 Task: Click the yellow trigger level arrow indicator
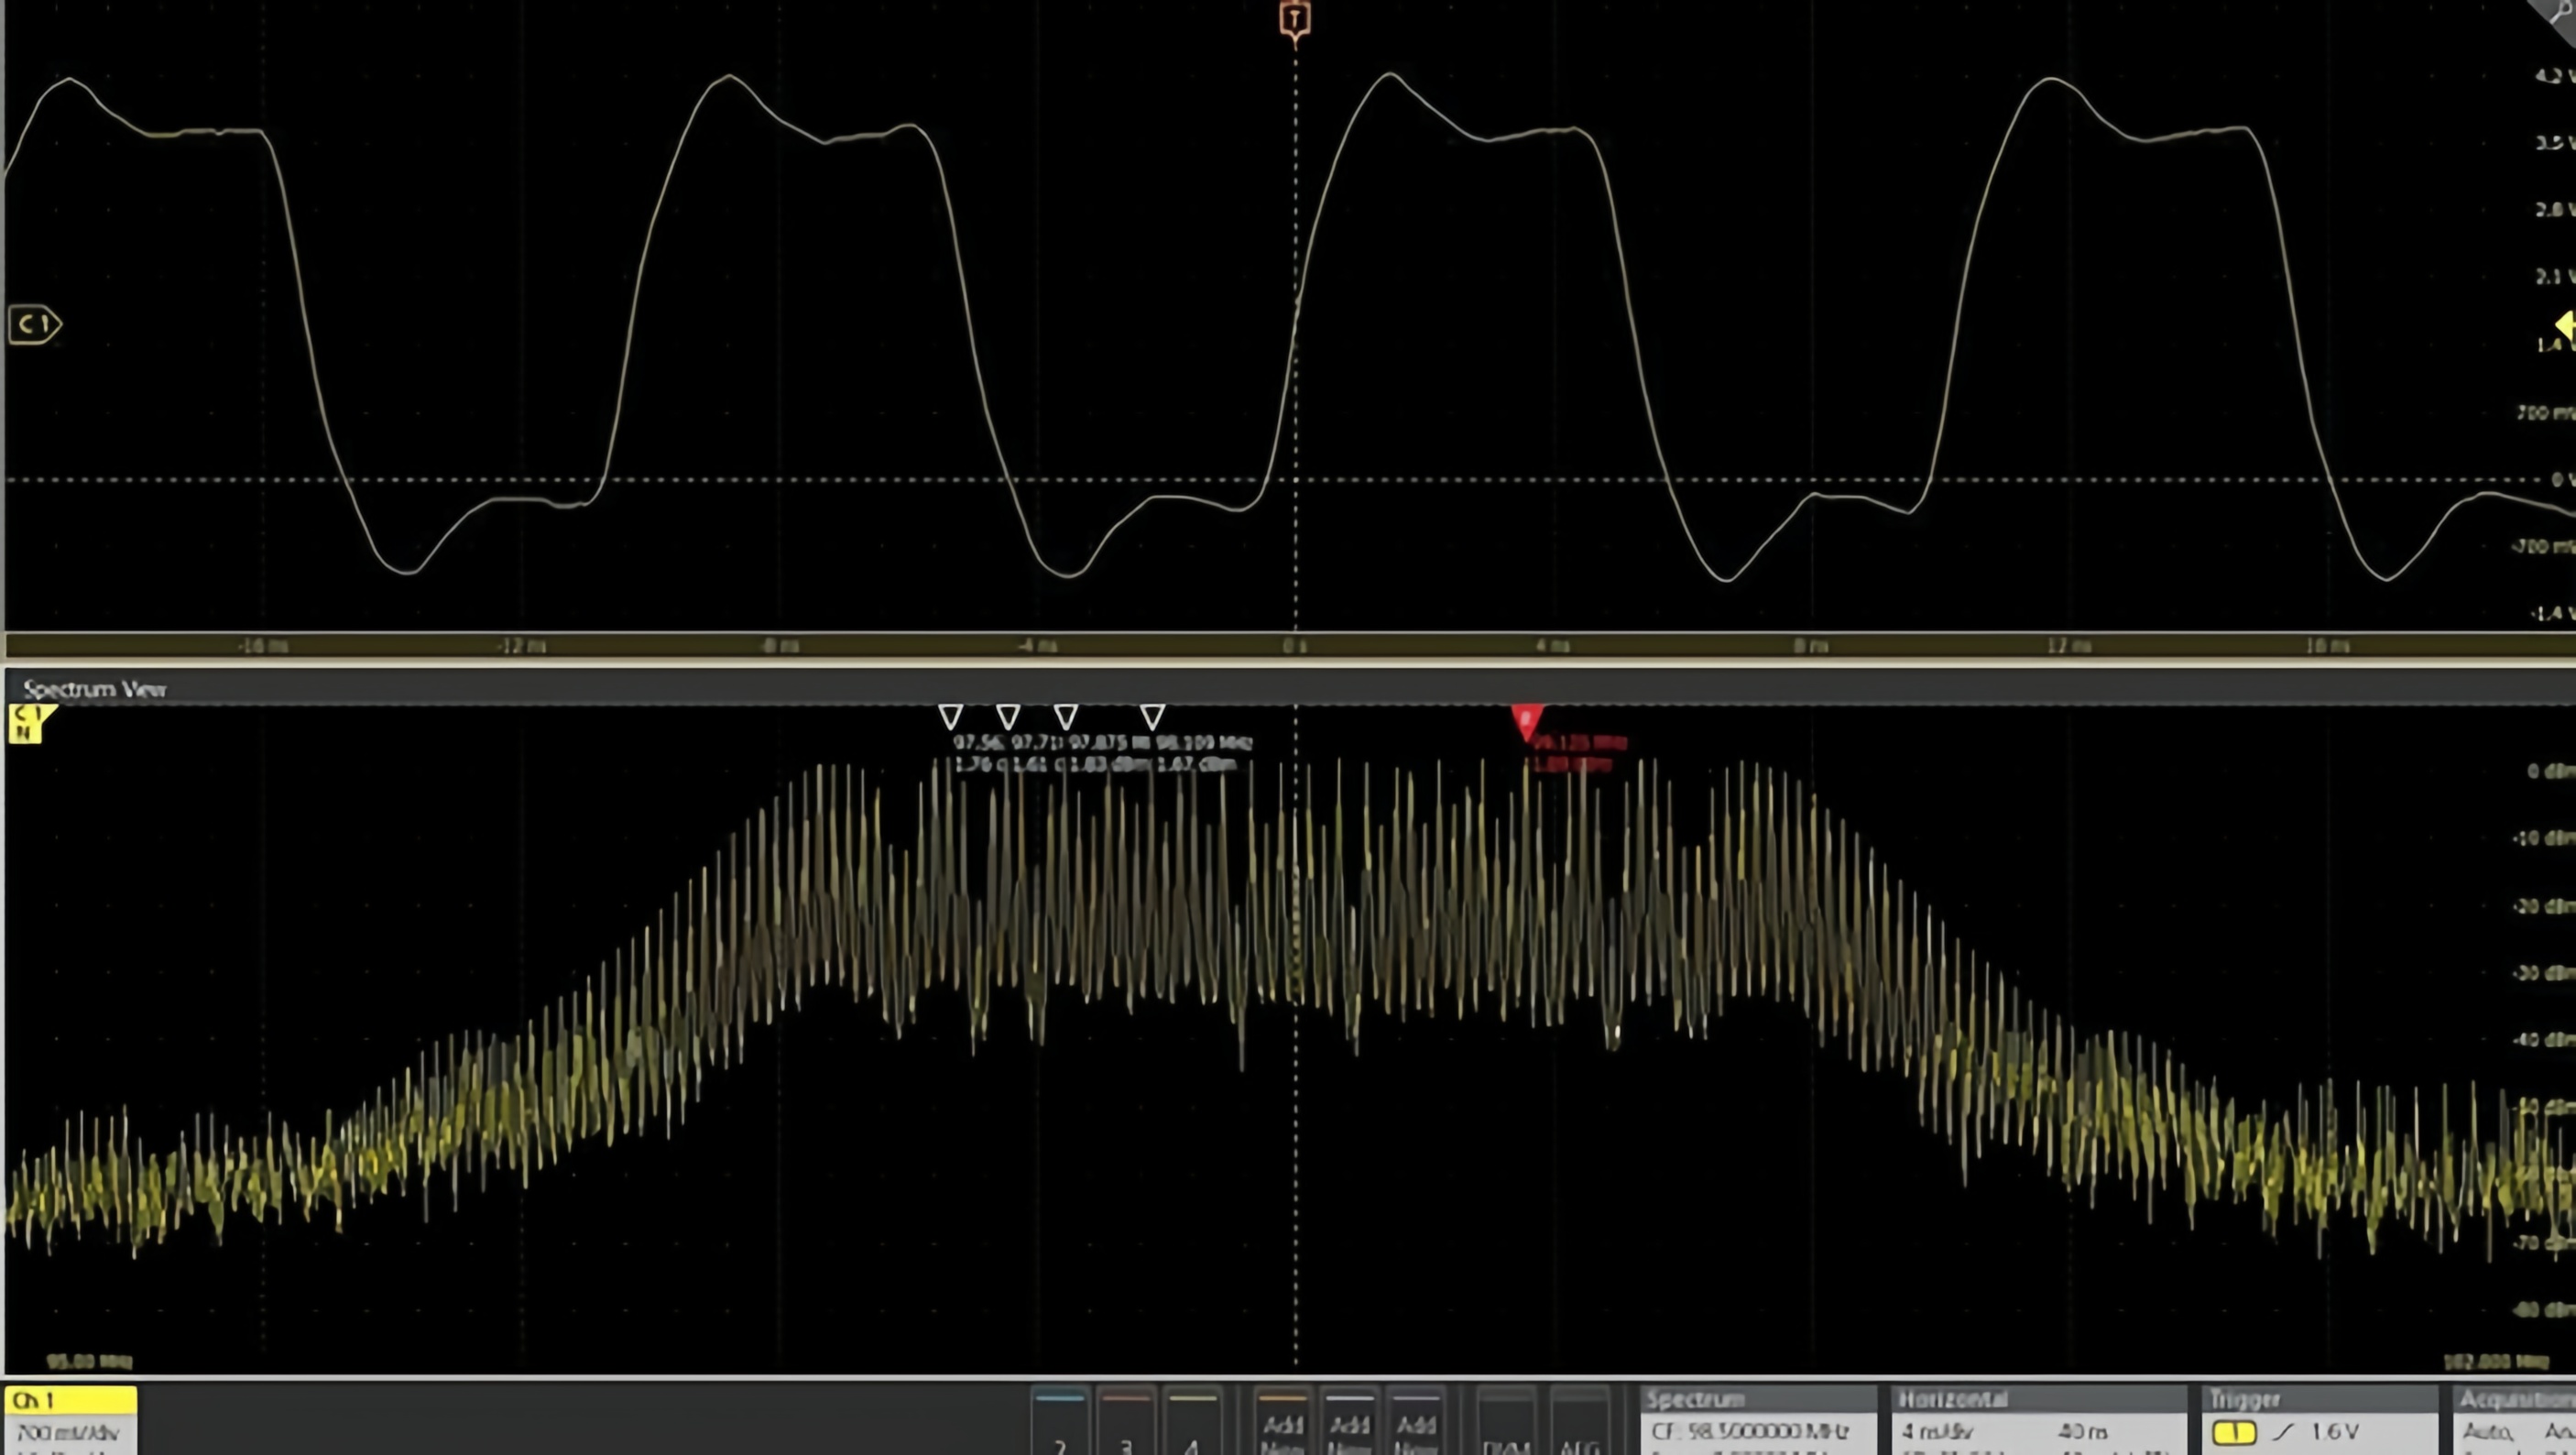(x=2565, y=325)
